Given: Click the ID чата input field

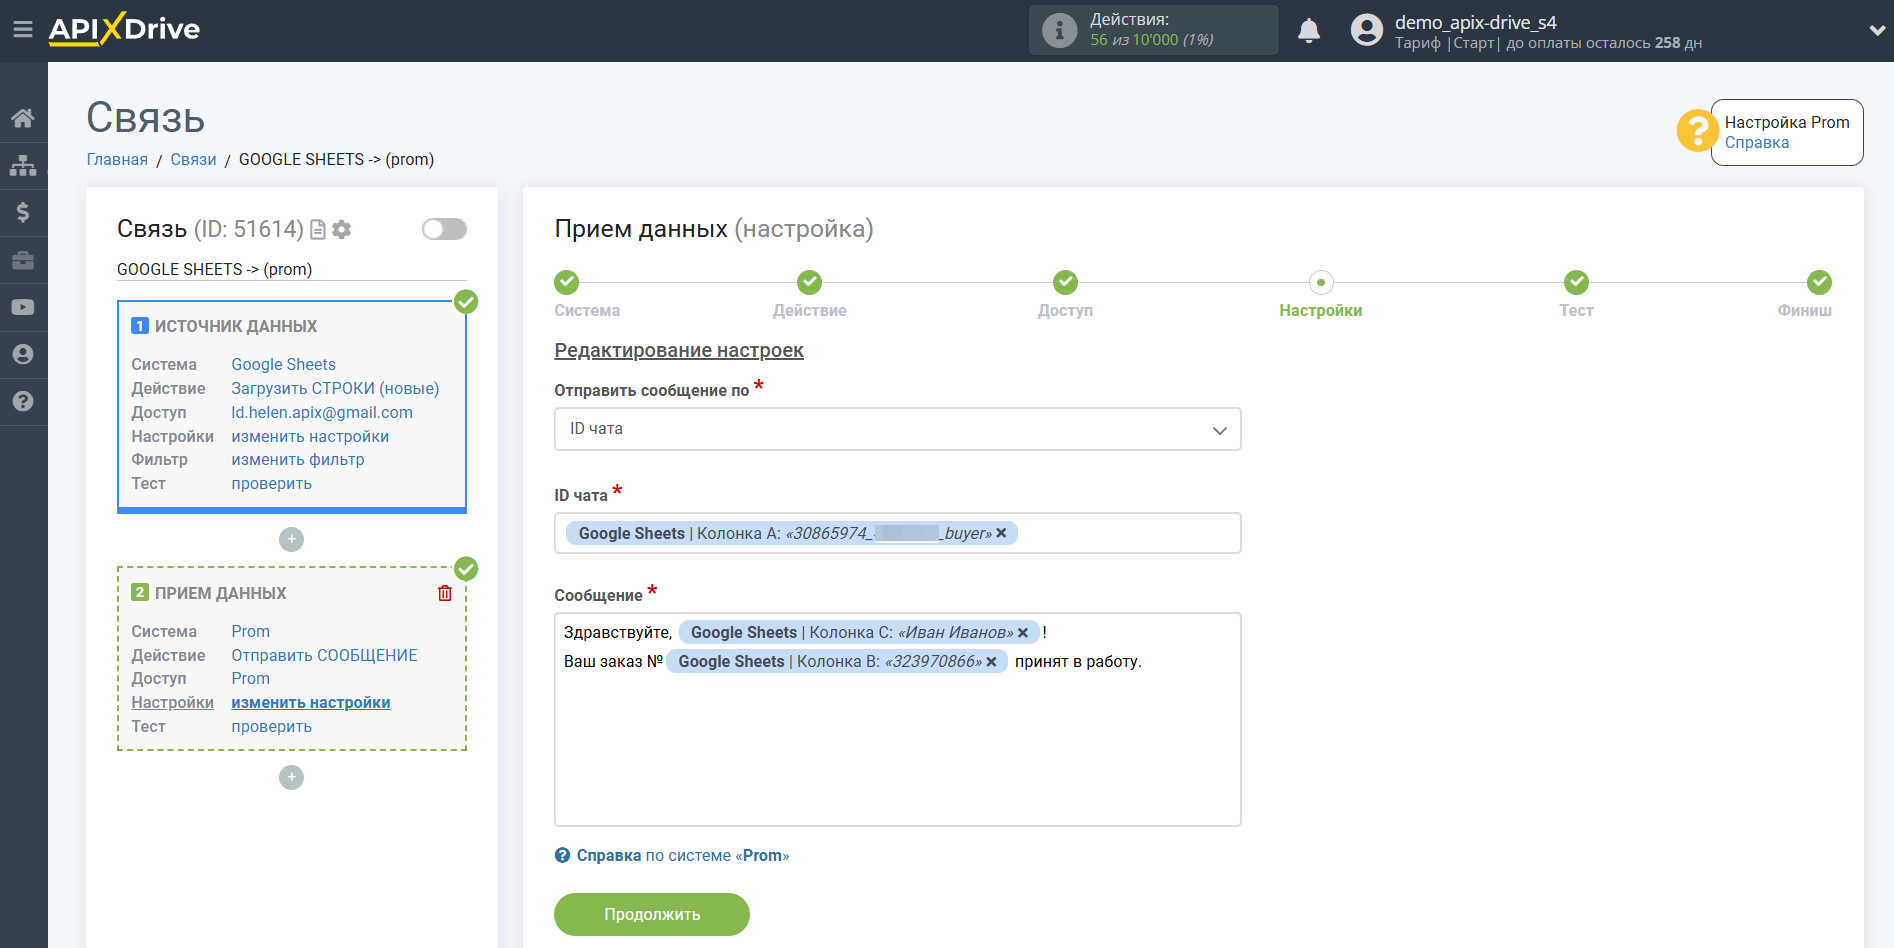Looking at the screenshot, I should 897,533.
